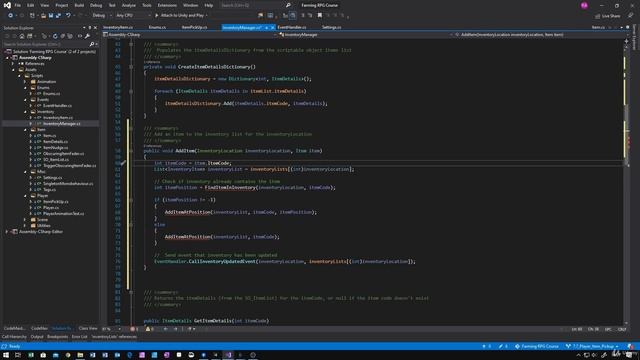Image resolution: width=640 pixels, height=360 pixels.
Task: Click the Save file toolbar icon
Action: tap(51, 16)
